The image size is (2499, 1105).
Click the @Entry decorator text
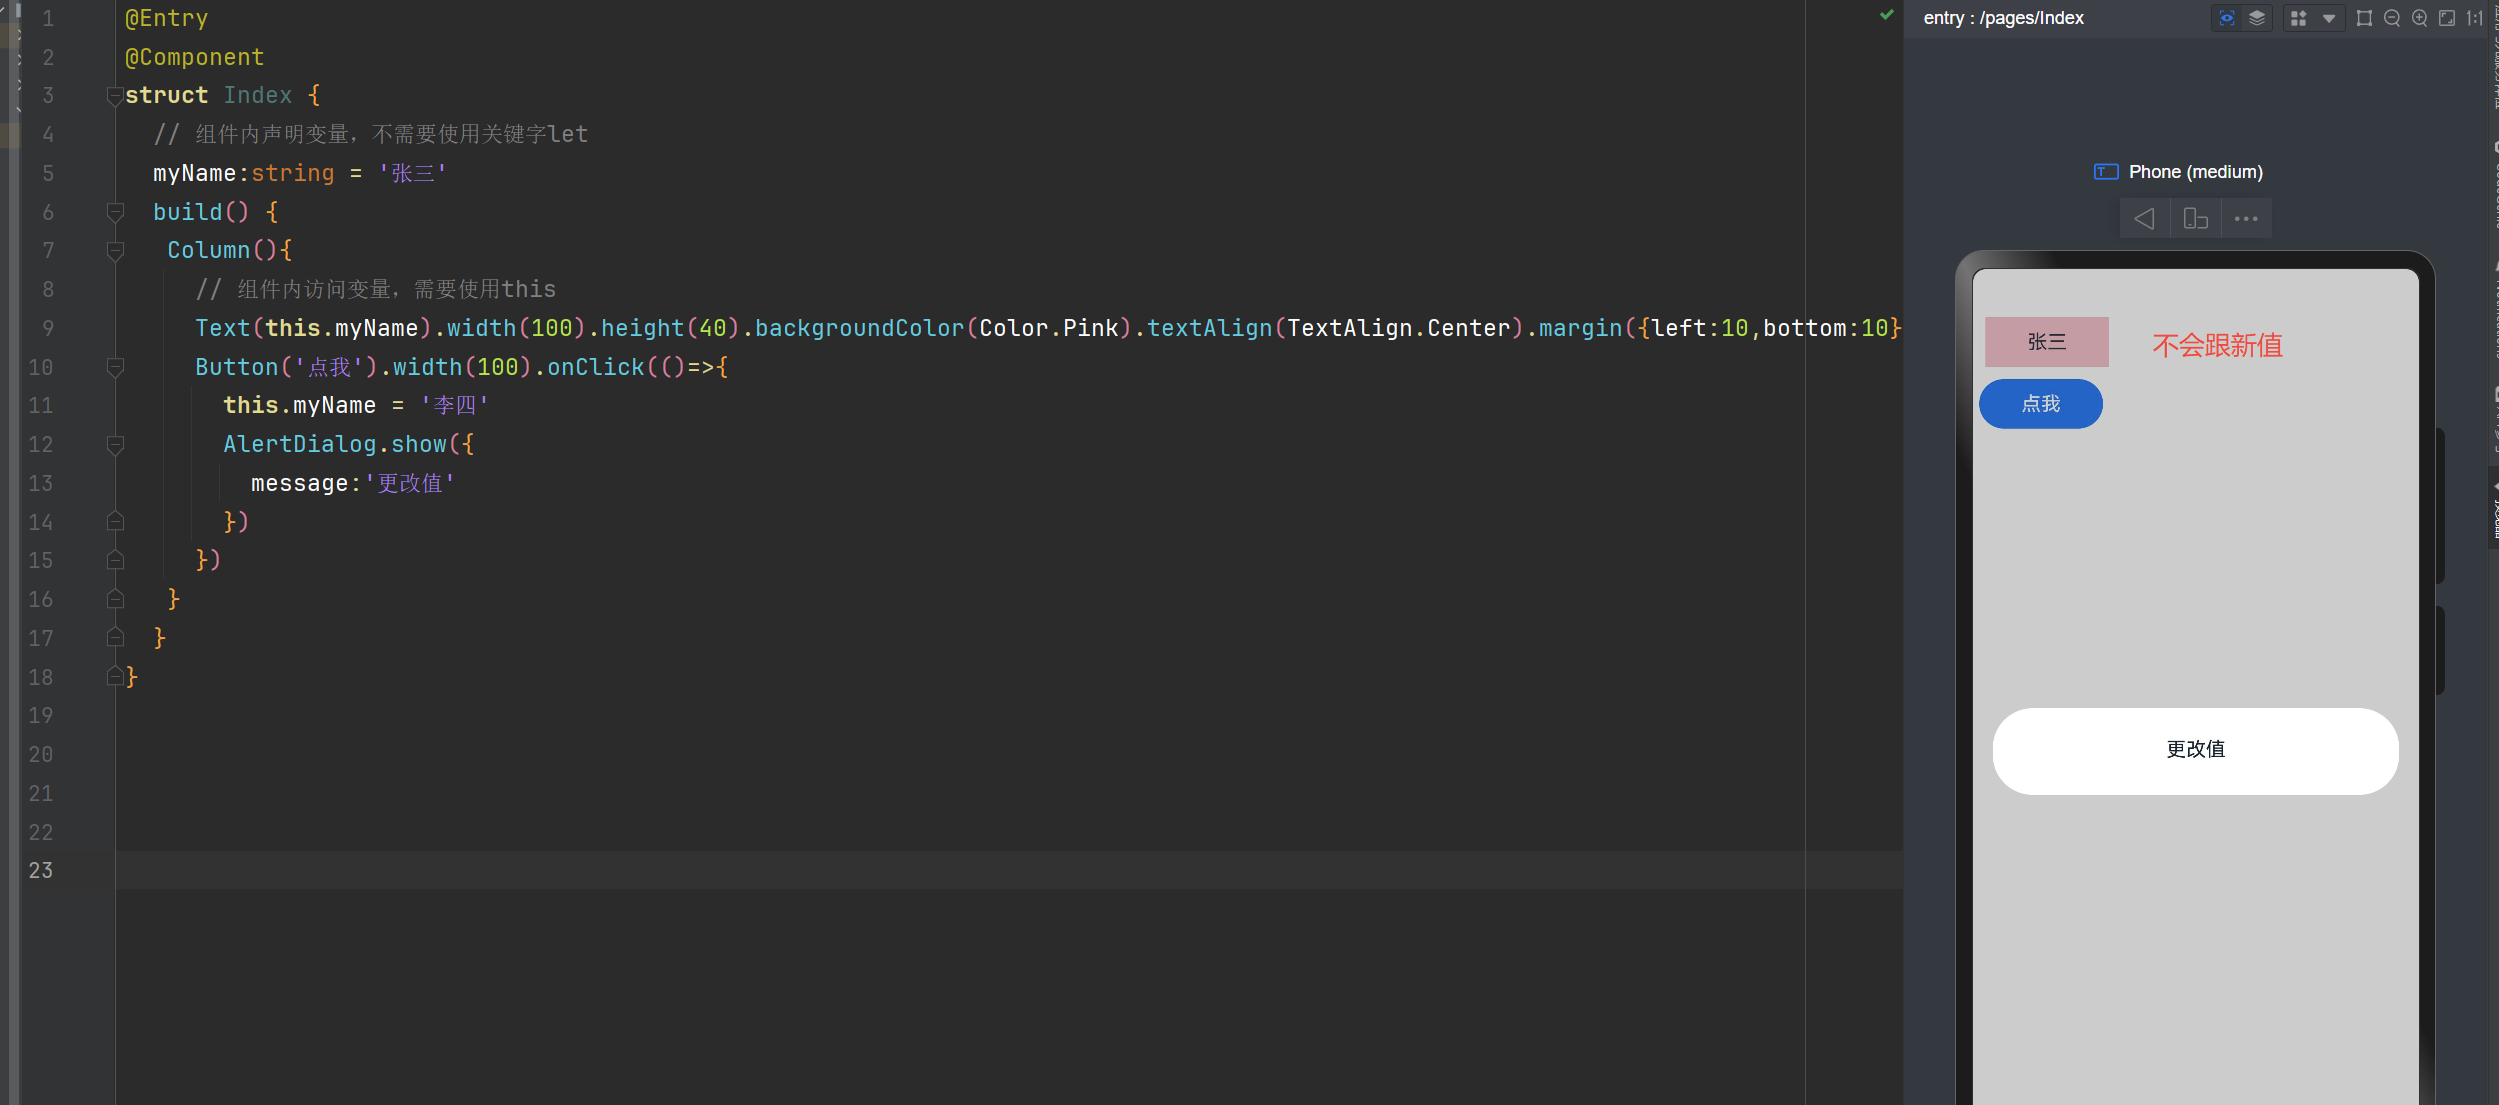167,19
